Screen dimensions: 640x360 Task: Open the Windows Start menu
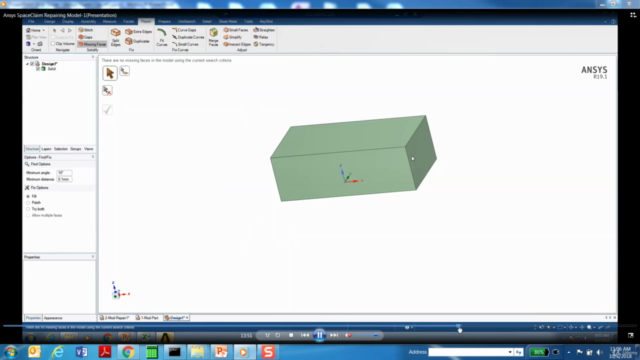point(11,352)
